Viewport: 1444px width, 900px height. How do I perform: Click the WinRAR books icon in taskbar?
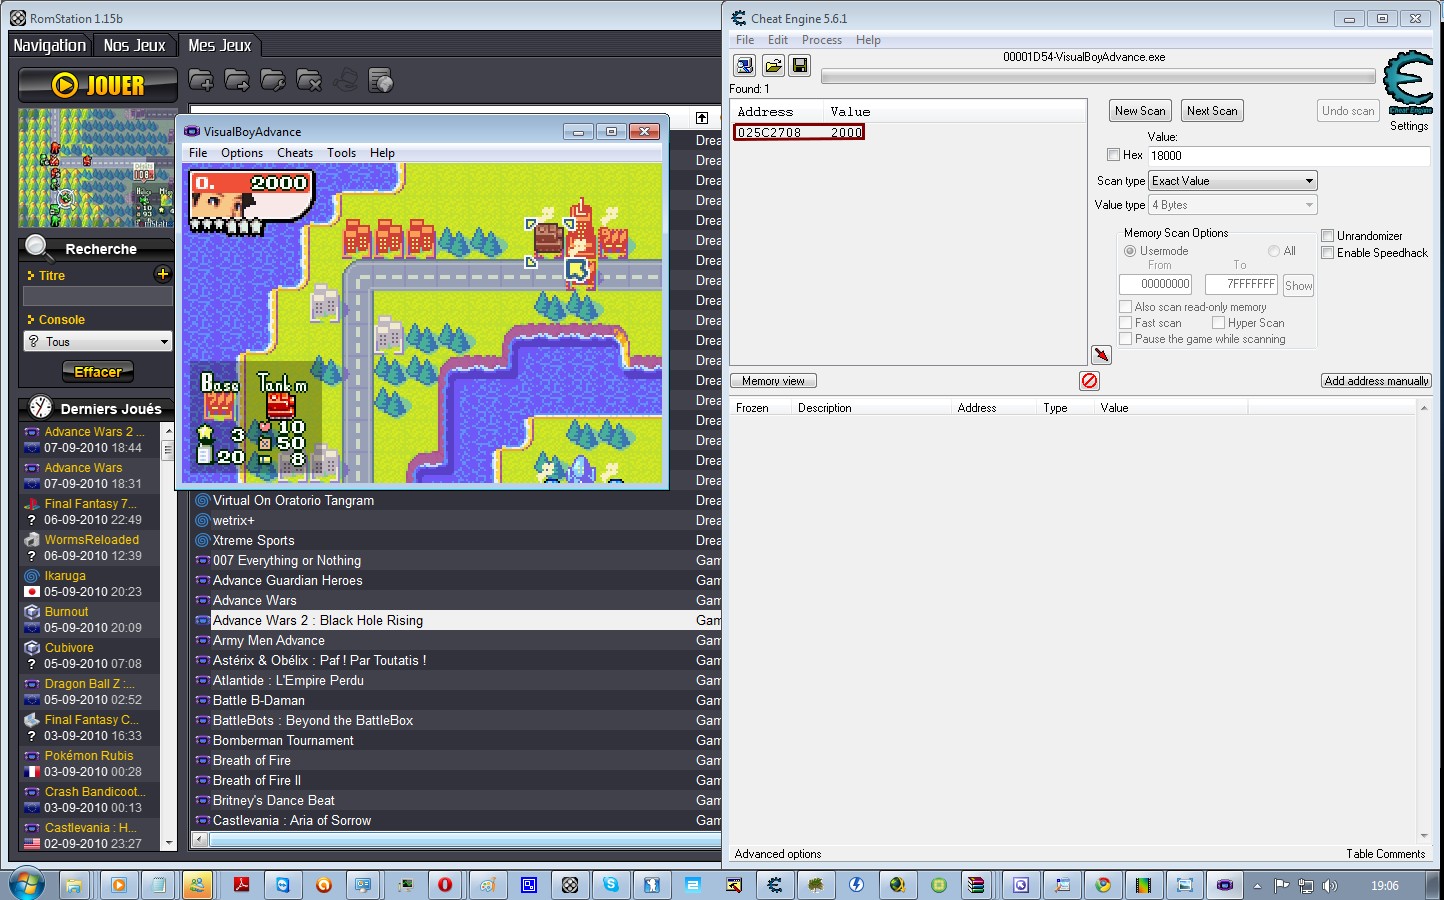975,885
